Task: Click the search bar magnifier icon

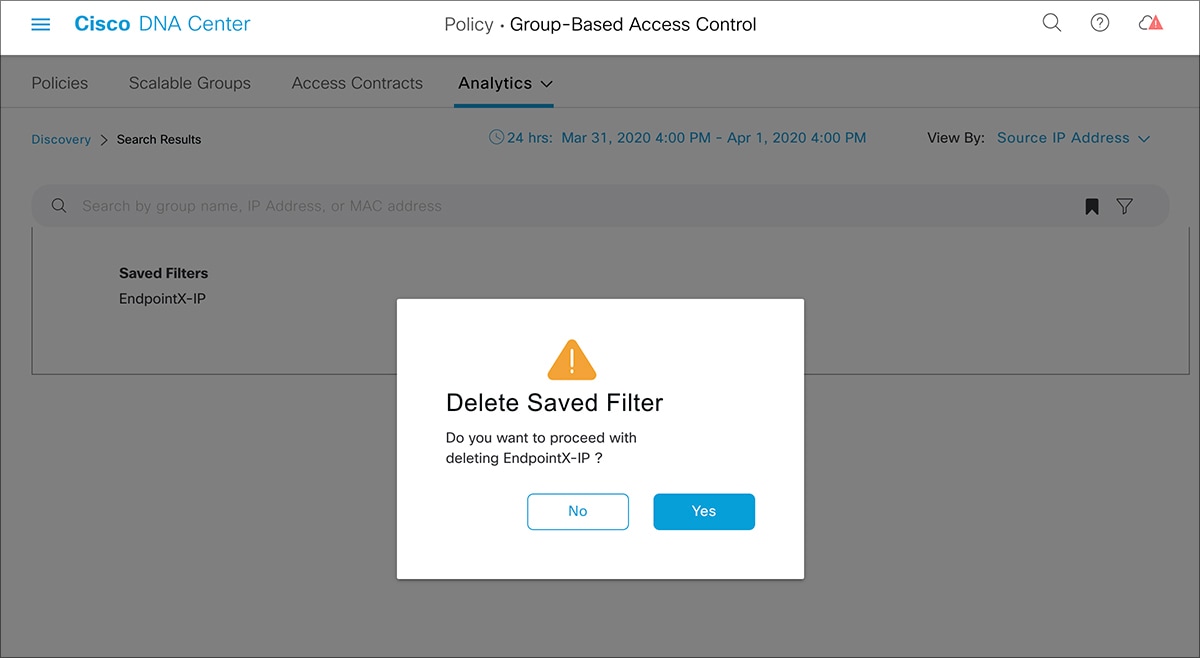Action: (x=59, y=206)
